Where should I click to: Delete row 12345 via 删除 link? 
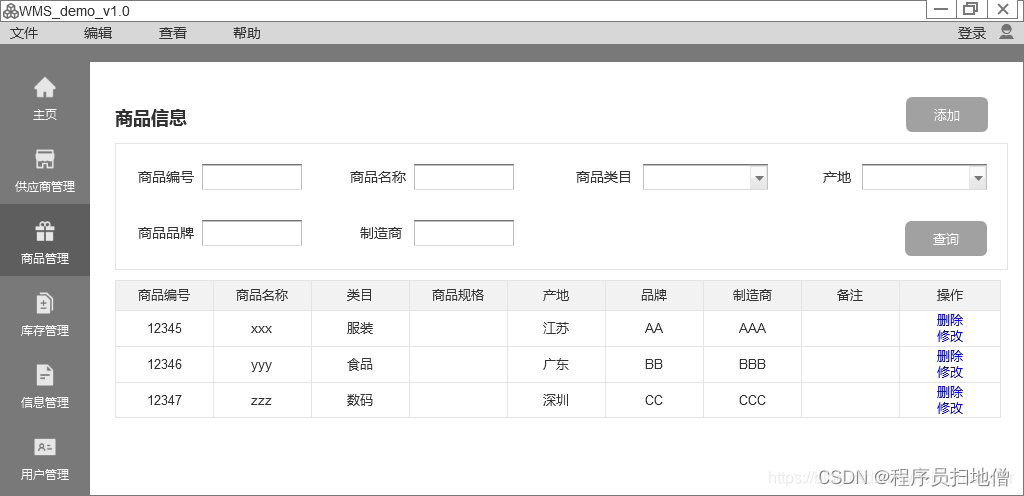point(950,320)
